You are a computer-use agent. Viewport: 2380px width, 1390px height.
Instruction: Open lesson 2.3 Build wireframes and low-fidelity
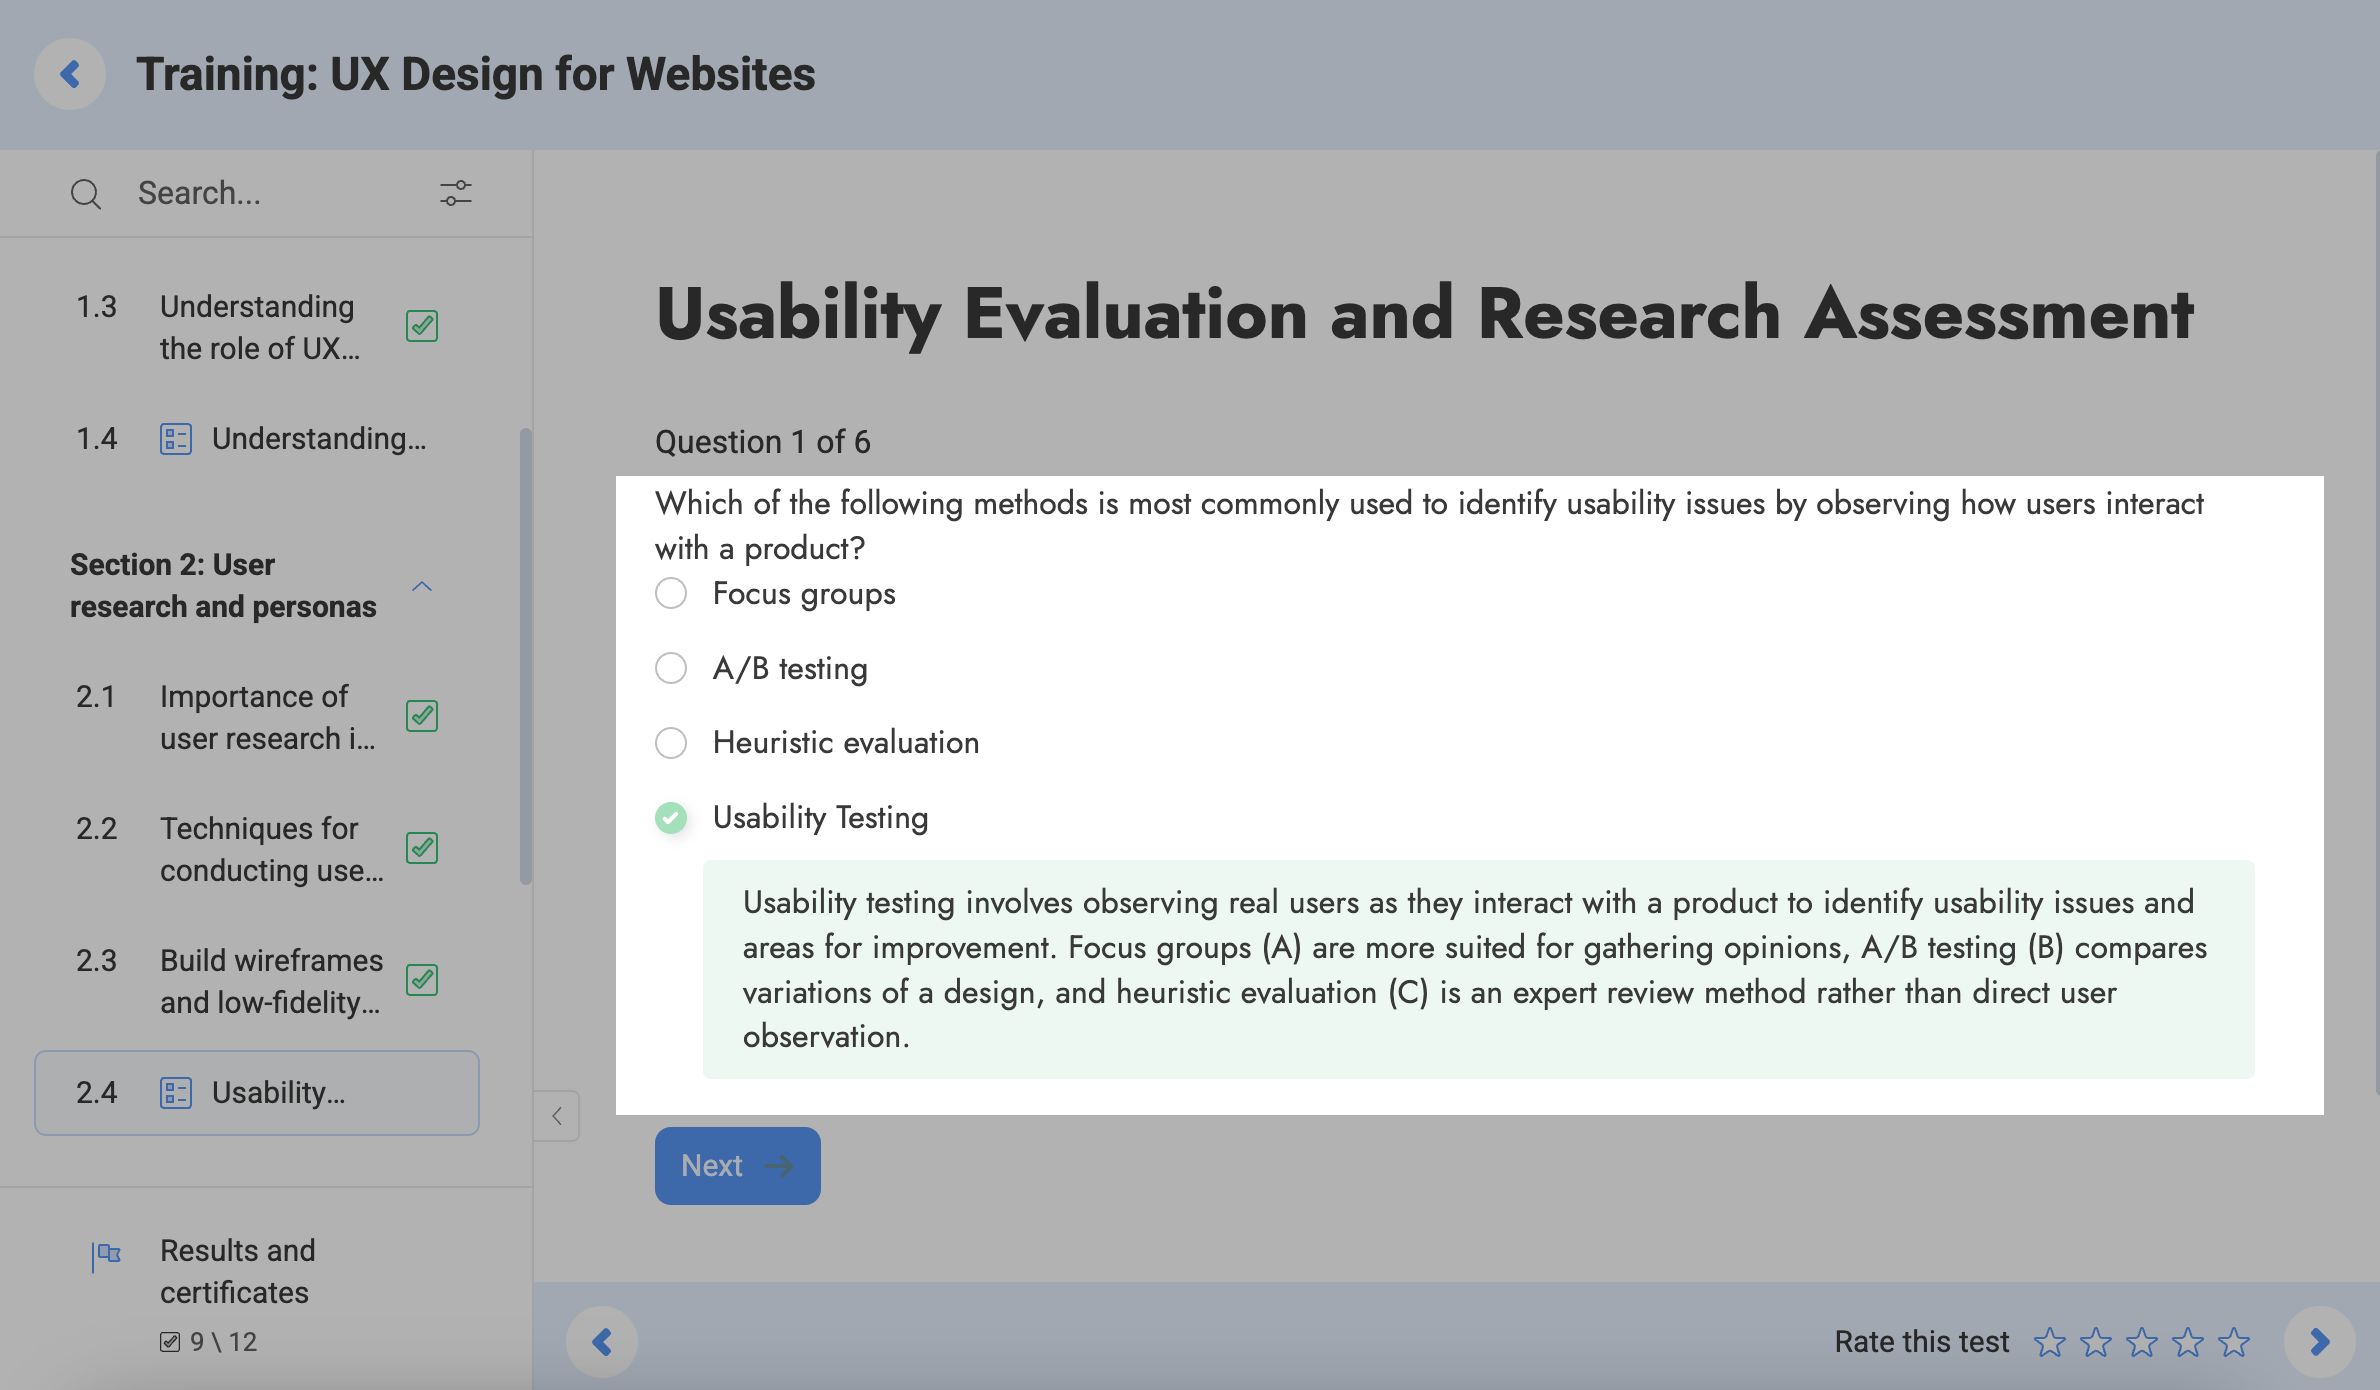pyautogui.click(x=271, y=981)
